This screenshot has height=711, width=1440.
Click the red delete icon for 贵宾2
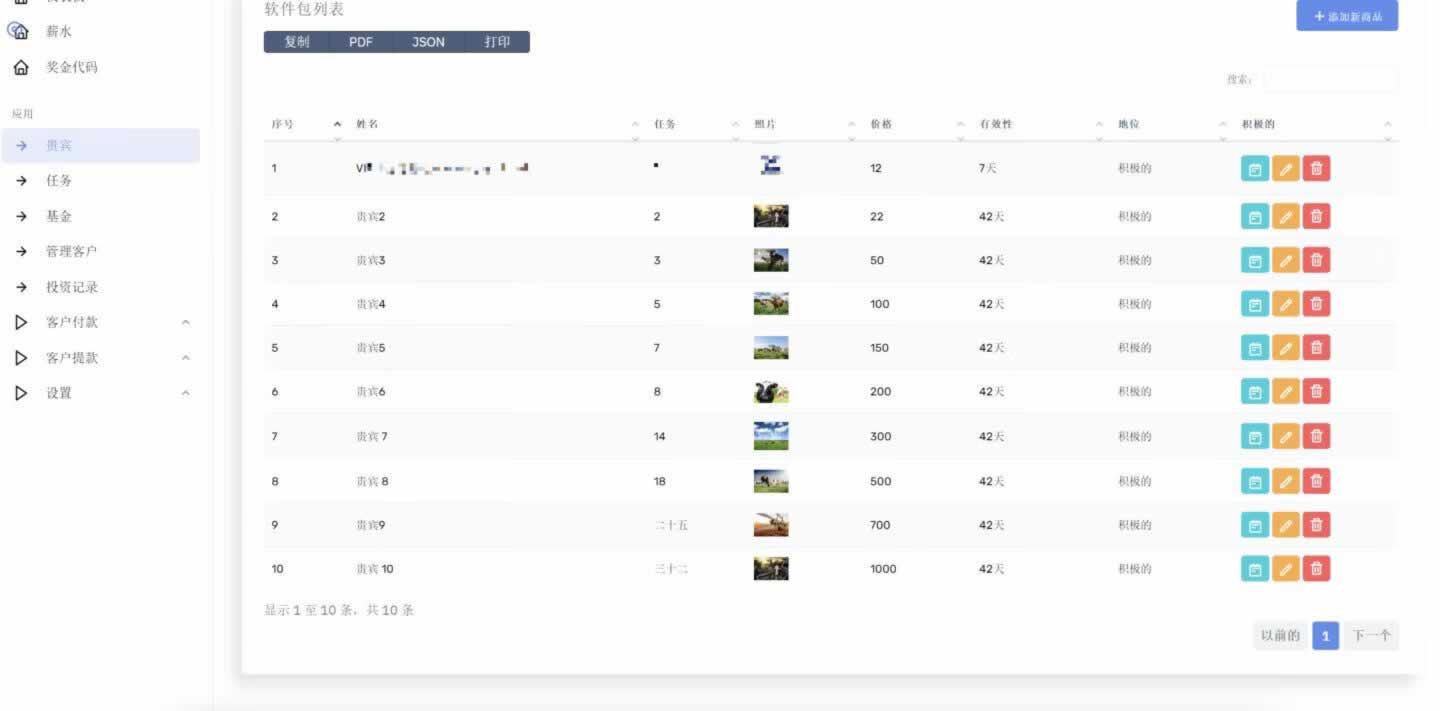(1316, 216)
